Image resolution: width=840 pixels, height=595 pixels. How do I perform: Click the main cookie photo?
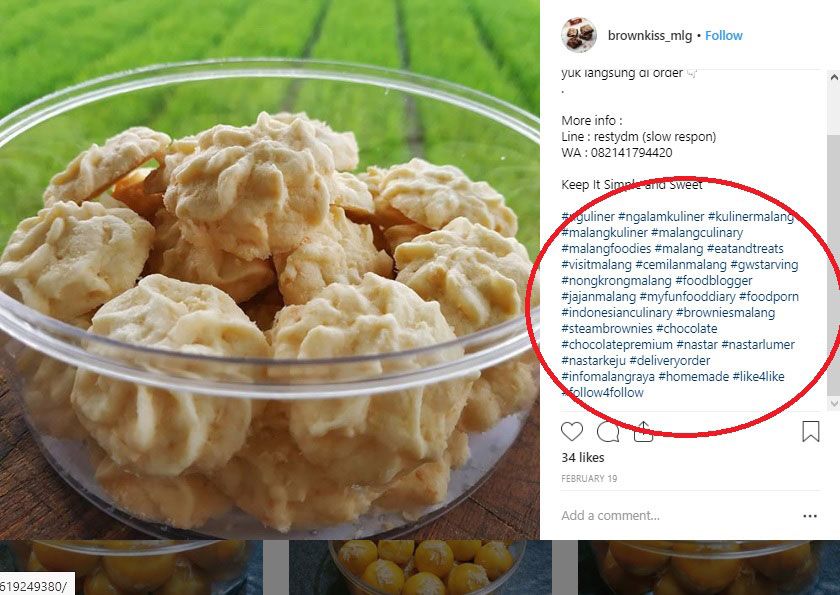[x=269, y=269]
